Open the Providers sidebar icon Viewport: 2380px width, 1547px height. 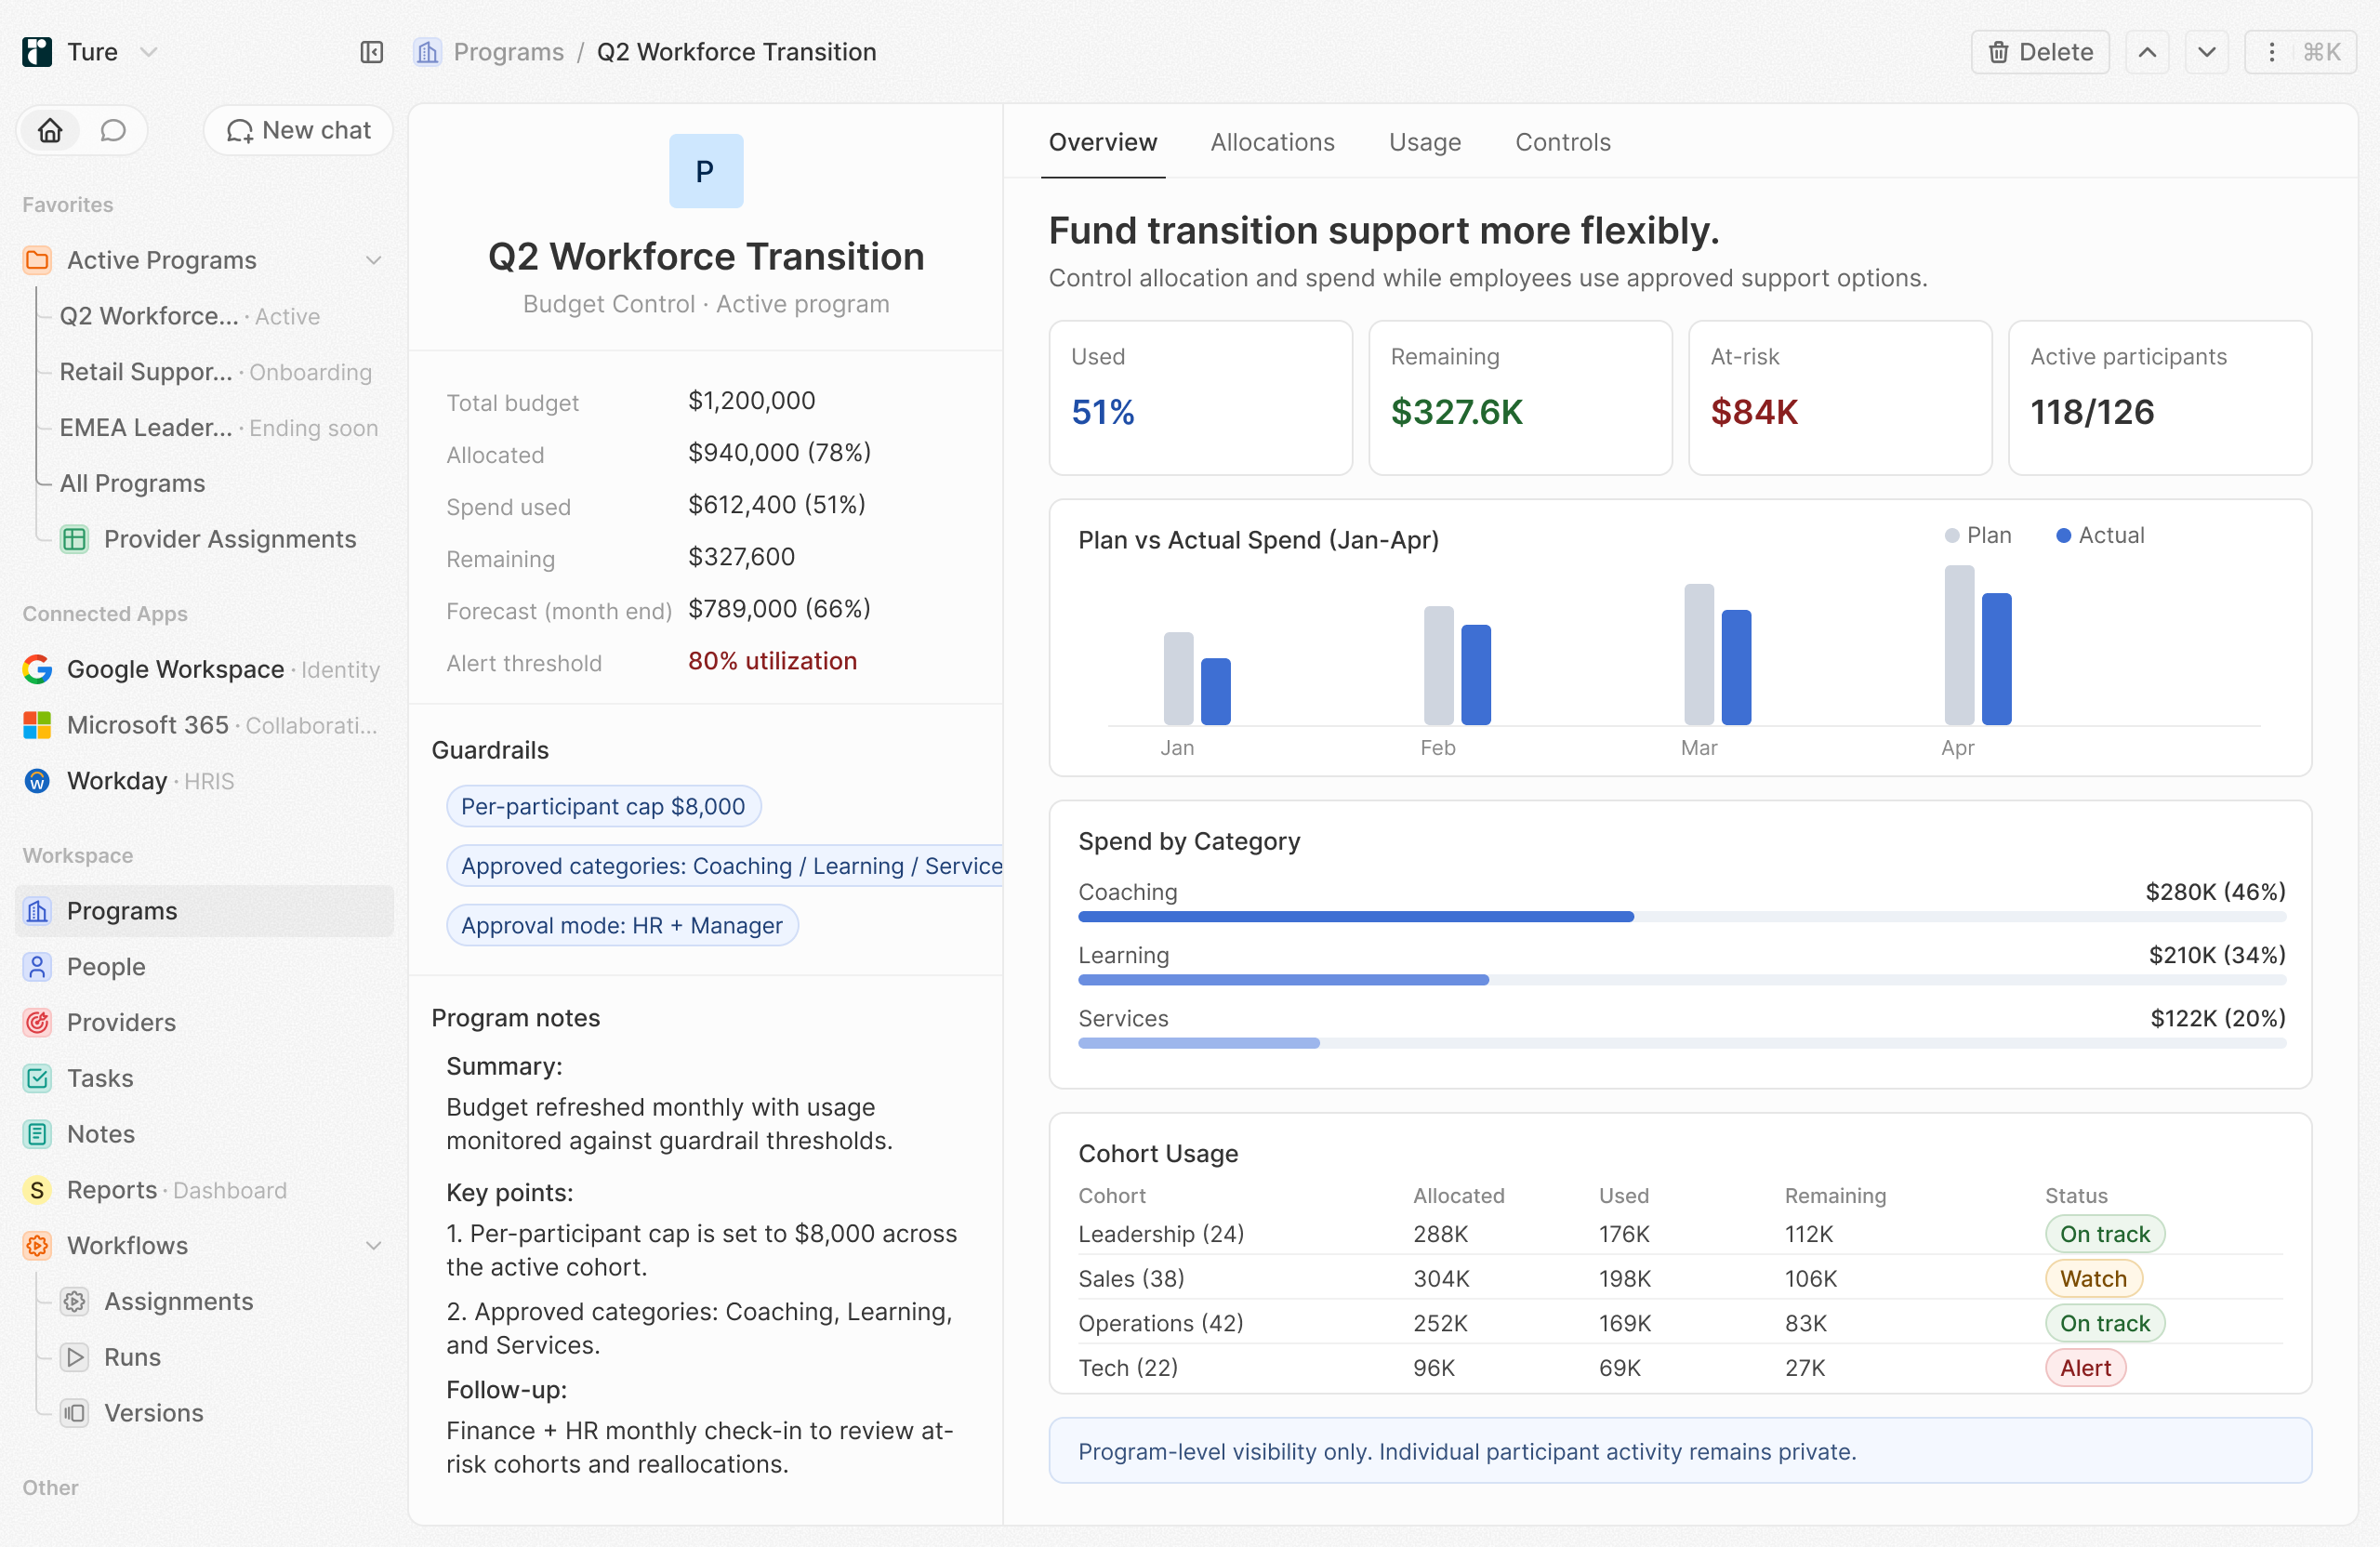[x=37, y=1022]
